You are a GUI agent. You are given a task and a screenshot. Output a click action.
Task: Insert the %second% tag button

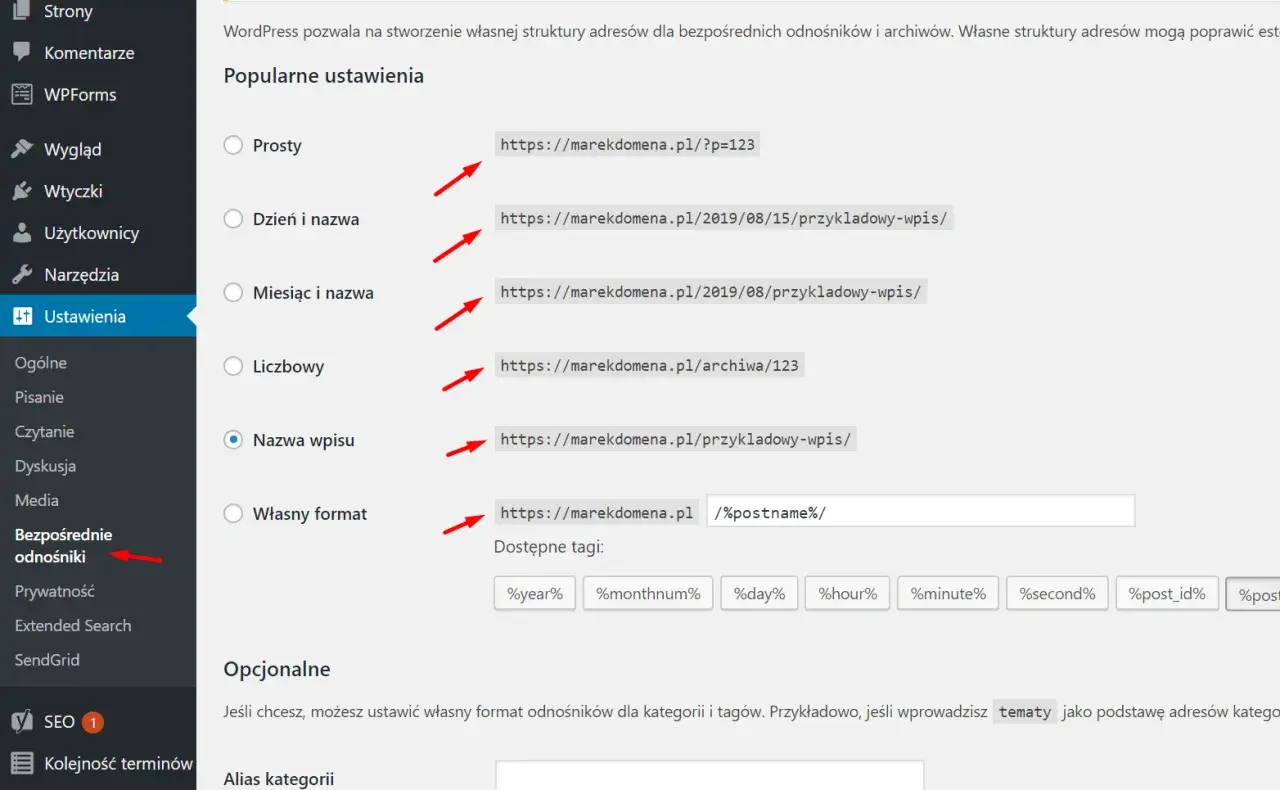point(1057,593)
